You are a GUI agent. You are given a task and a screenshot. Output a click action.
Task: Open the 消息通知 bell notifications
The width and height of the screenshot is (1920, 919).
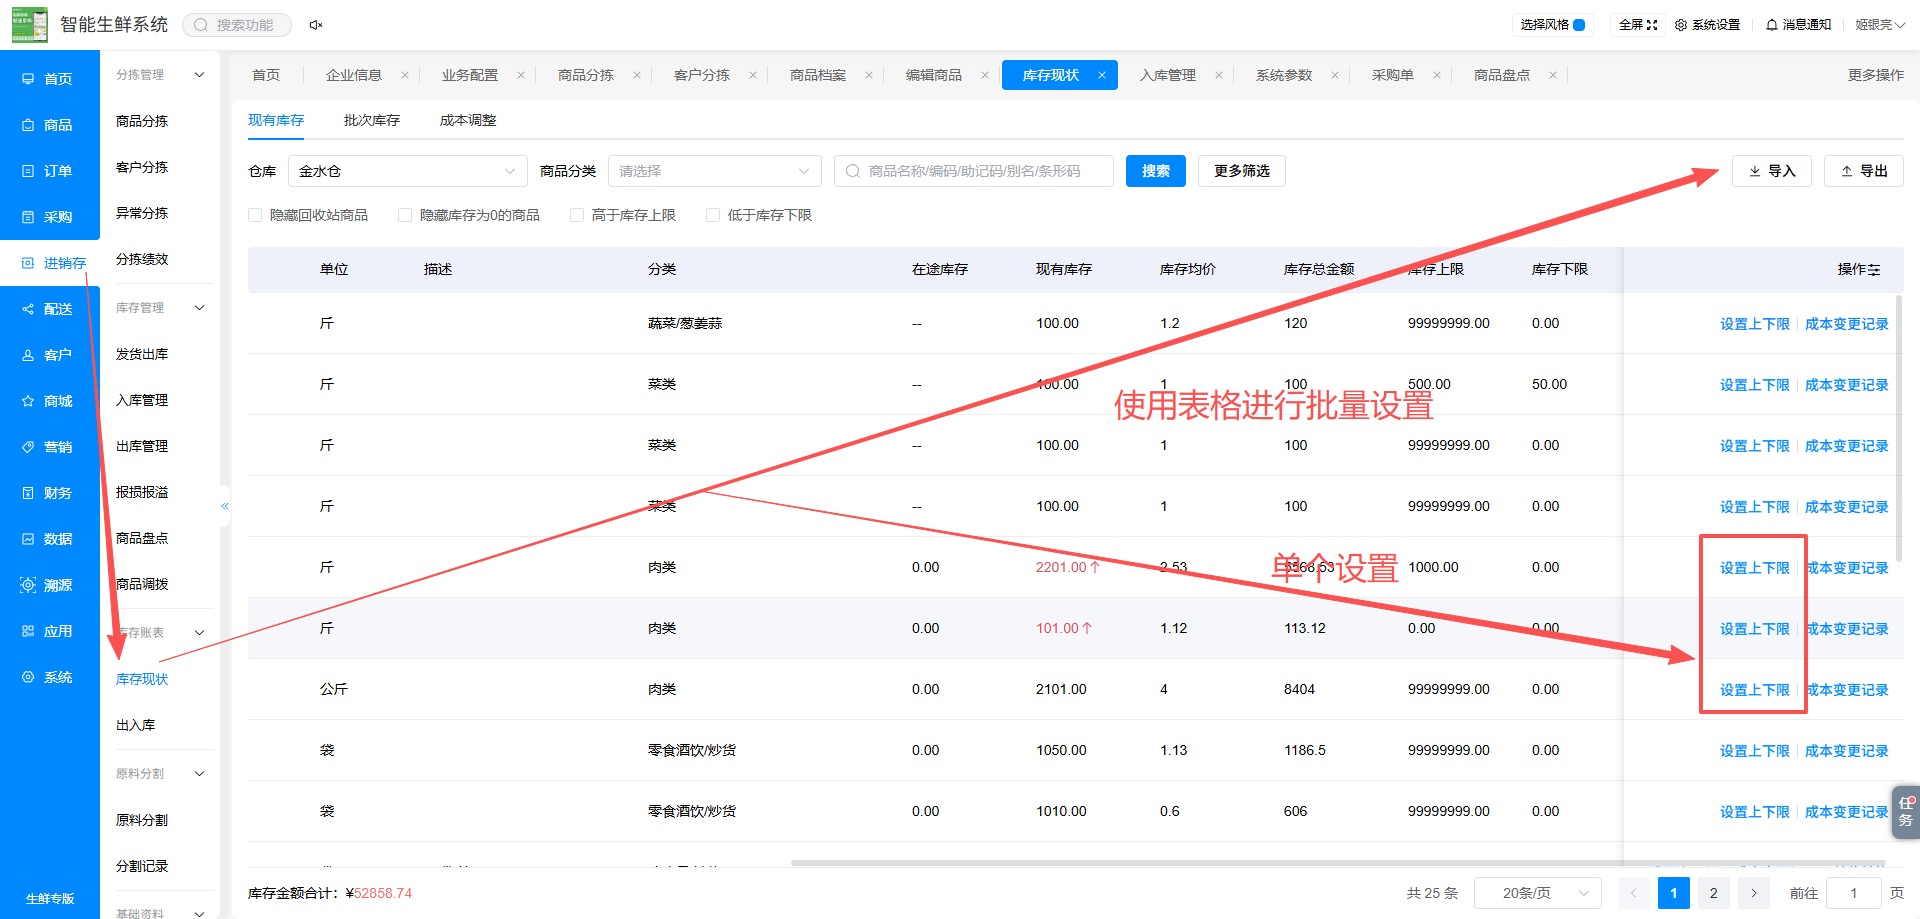pyautogui.click(x=1798, y=25)
